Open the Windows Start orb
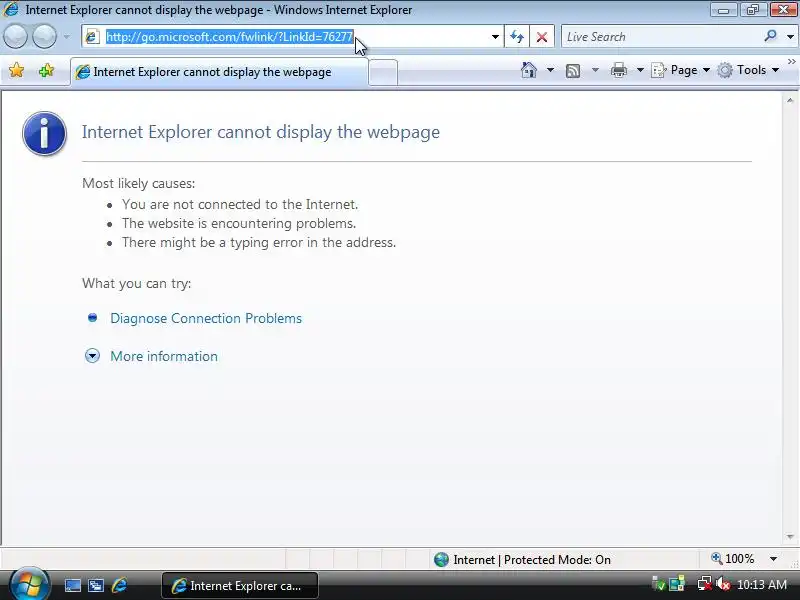 29,585
